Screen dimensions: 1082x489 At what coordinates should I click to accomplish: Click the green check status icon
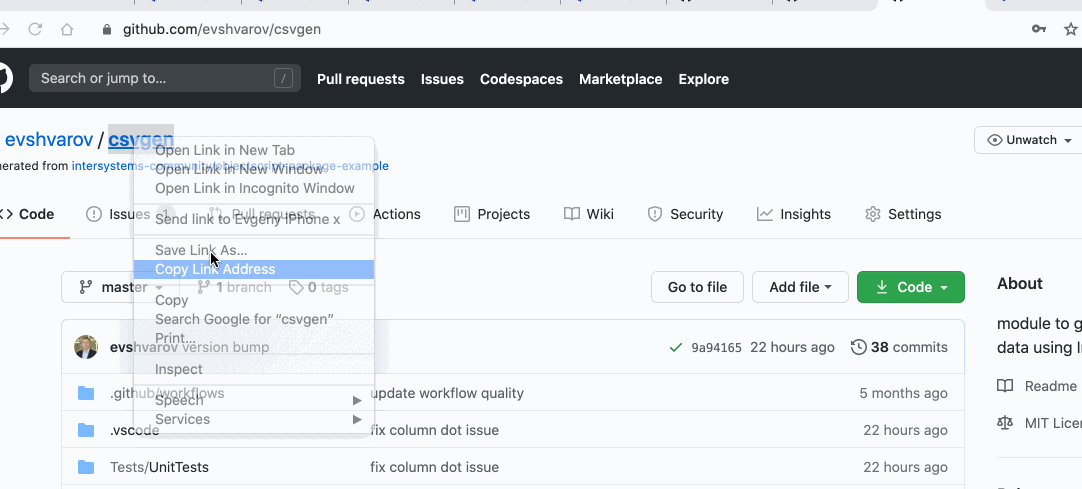pyautogui.click(x=676, y=348)
